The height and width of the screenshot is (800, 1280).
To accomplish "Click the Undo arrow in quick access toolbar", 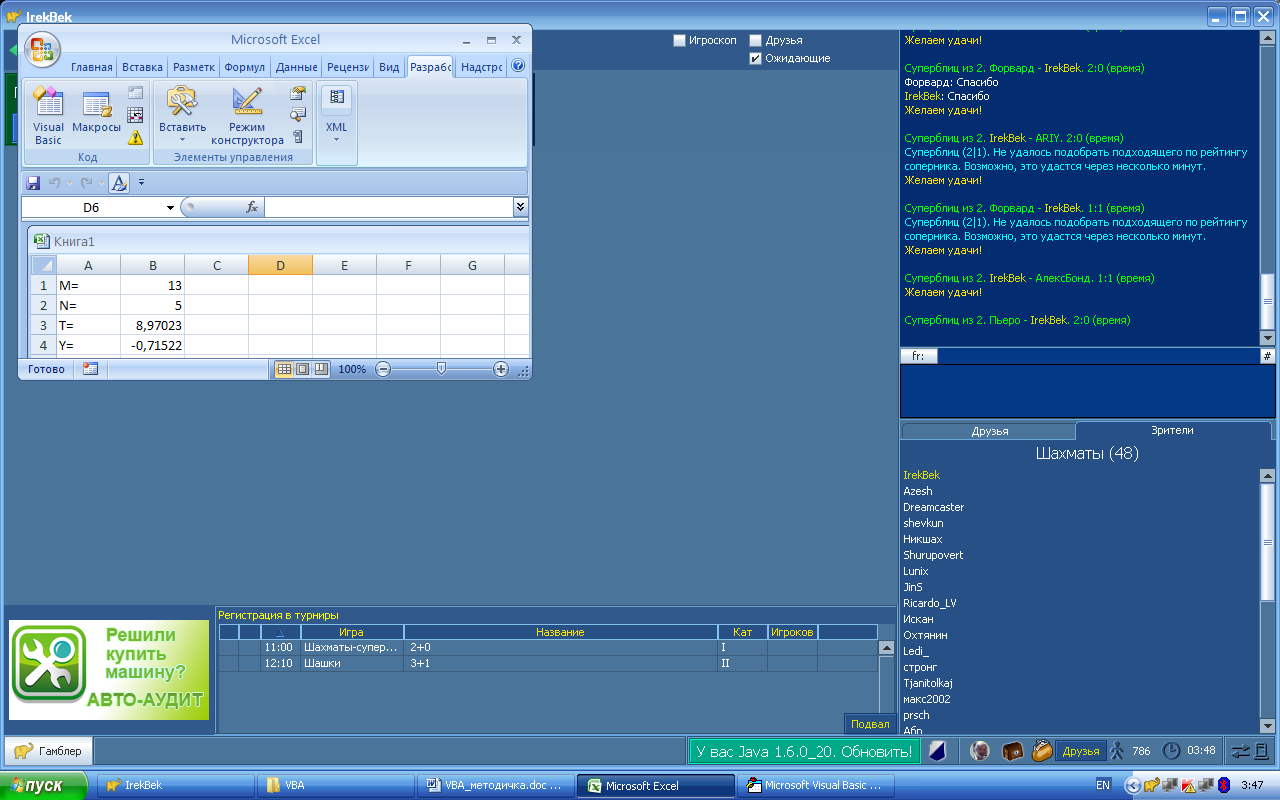I will (55, 183).
